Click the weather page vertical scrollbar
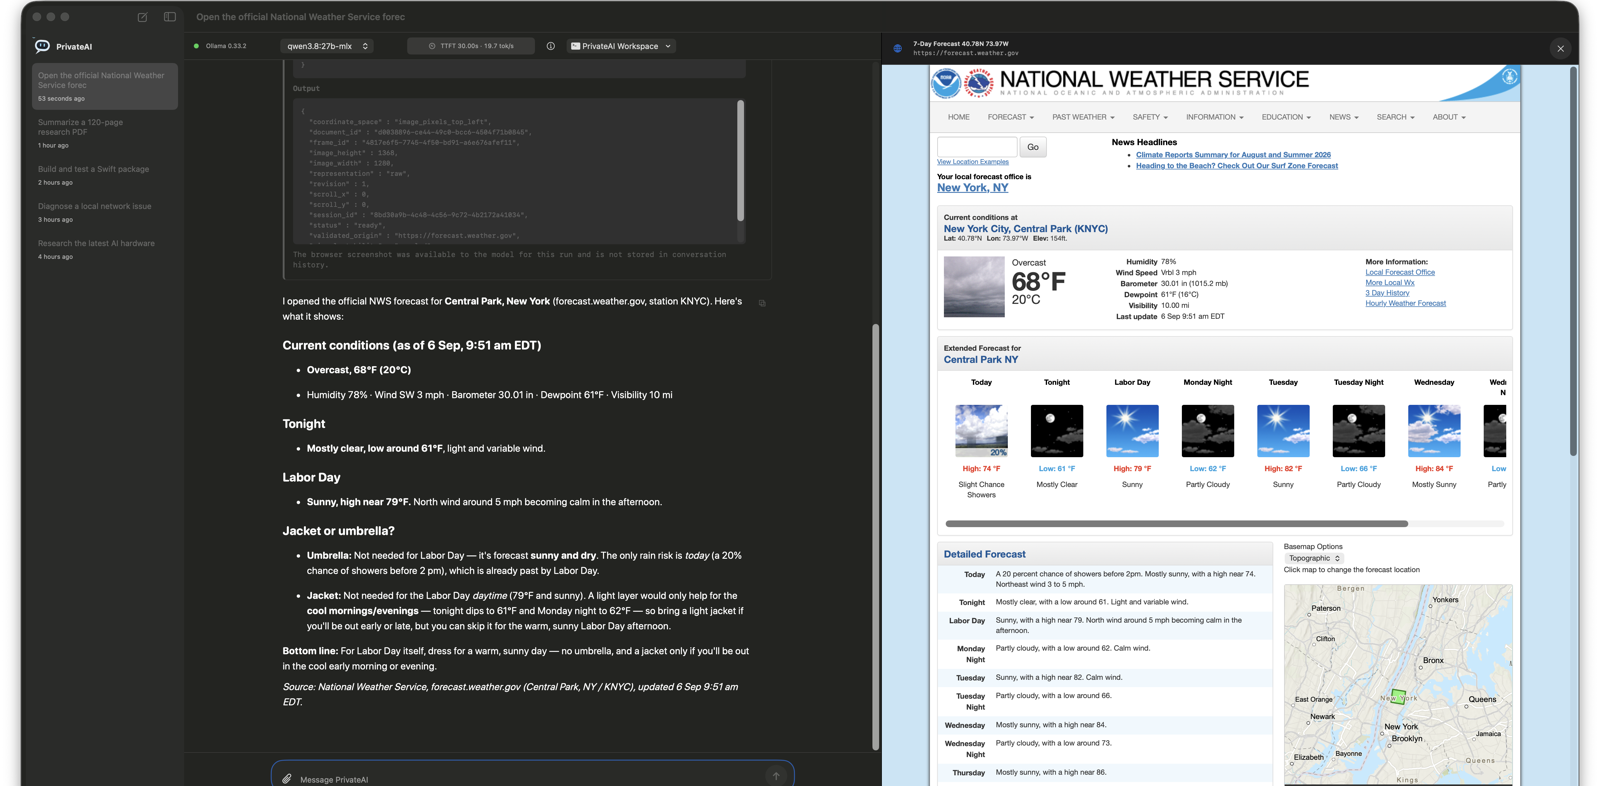 1573,260
